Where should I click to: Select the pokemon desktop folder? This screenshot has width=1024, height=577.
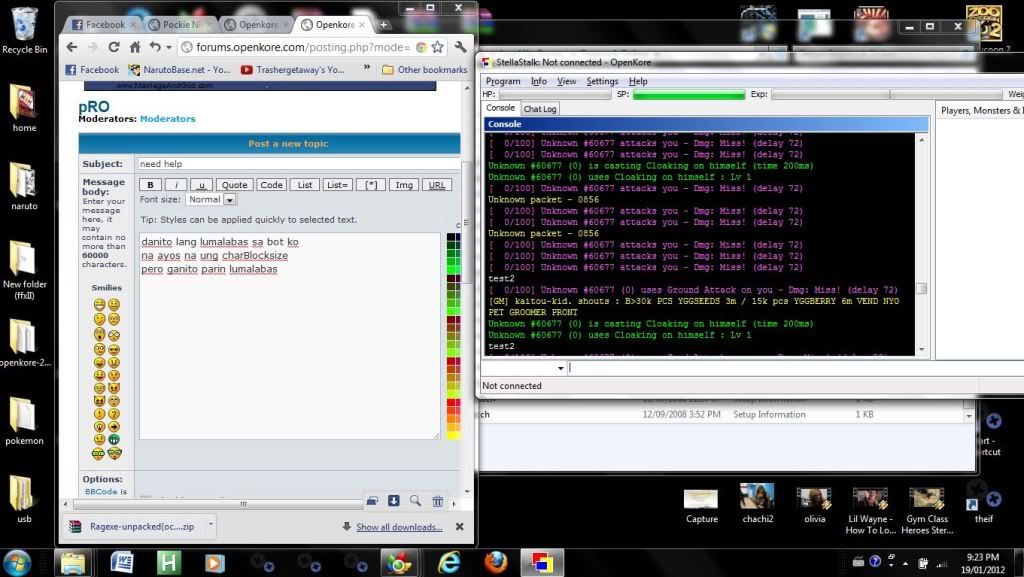pyautogui.click(x=24, y=421)
